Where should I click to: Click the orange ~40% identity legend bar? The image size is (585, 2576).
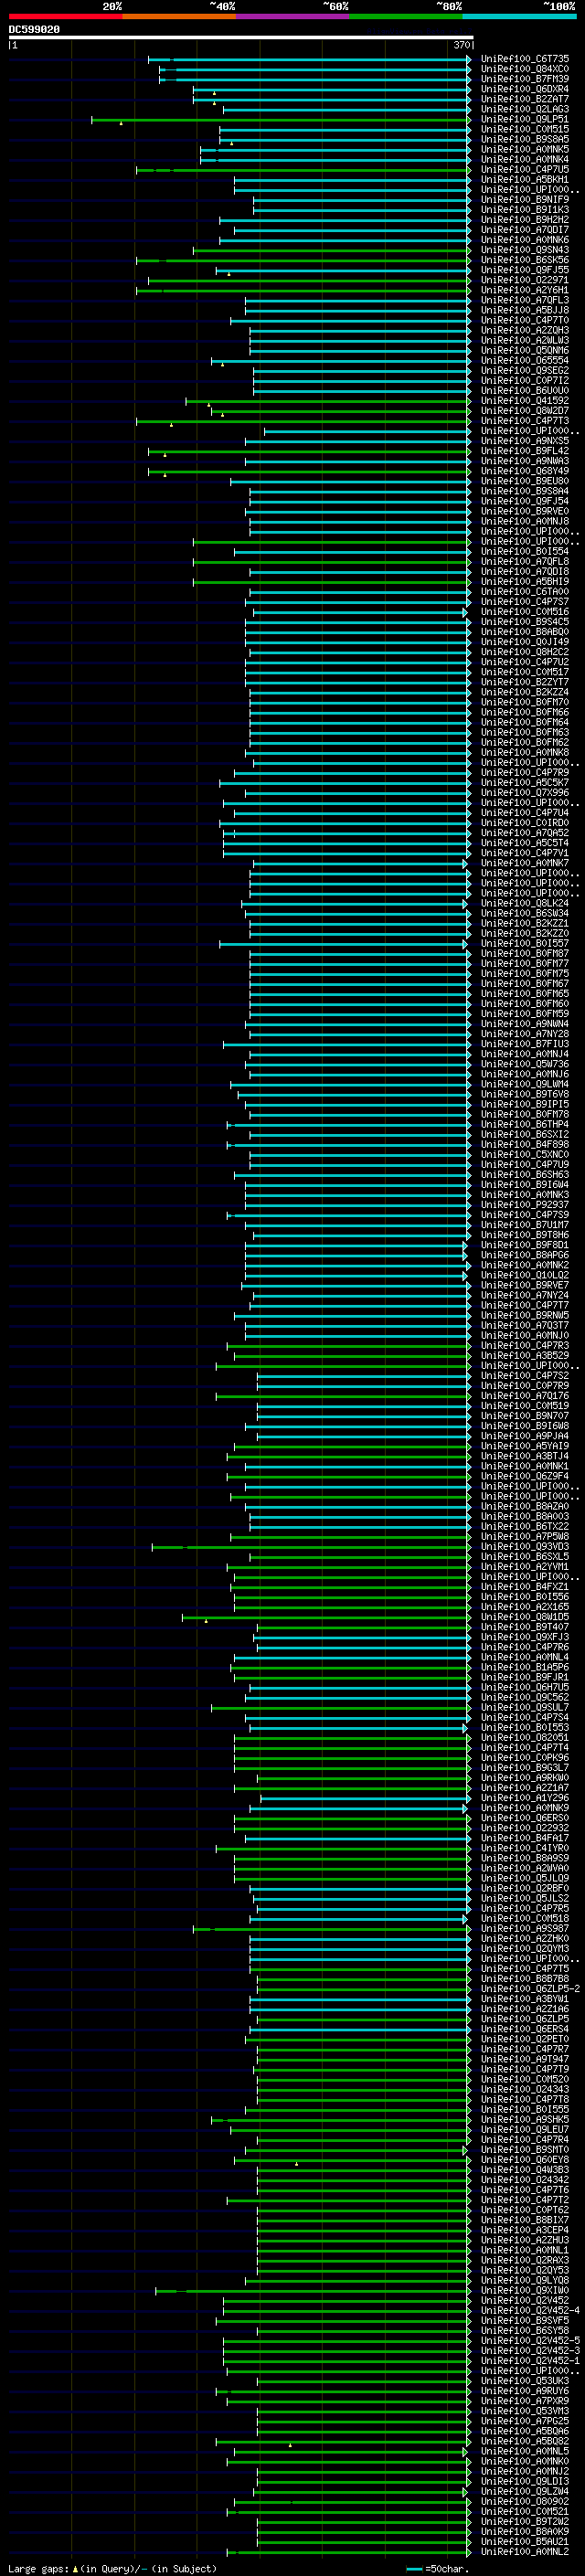(x=179, y=16)
